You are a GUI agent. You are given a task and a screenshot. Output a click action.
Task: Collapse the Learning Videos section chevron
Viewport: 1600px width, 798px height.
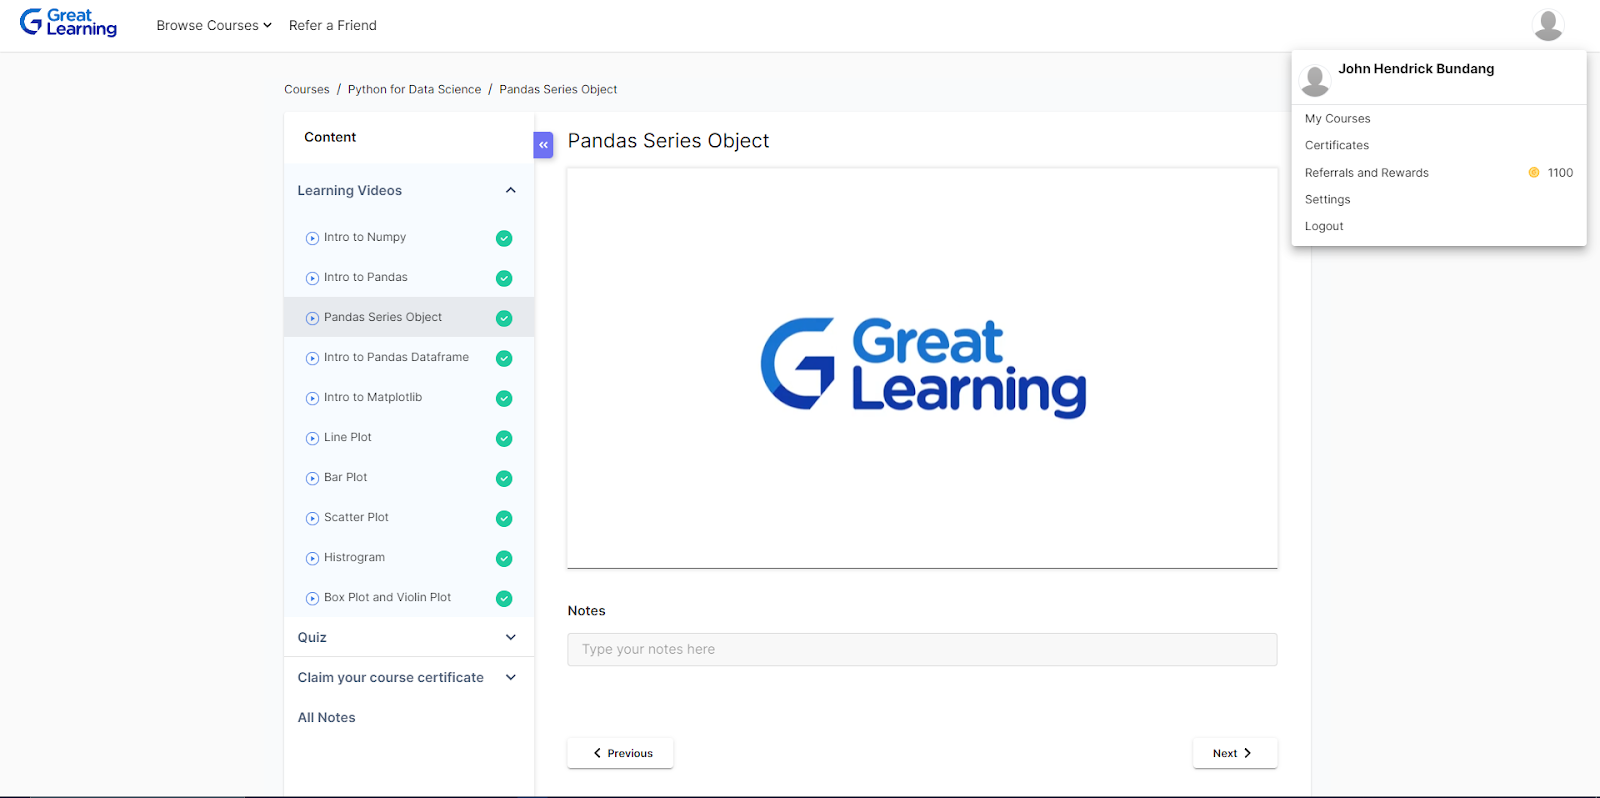coord(511,190)
